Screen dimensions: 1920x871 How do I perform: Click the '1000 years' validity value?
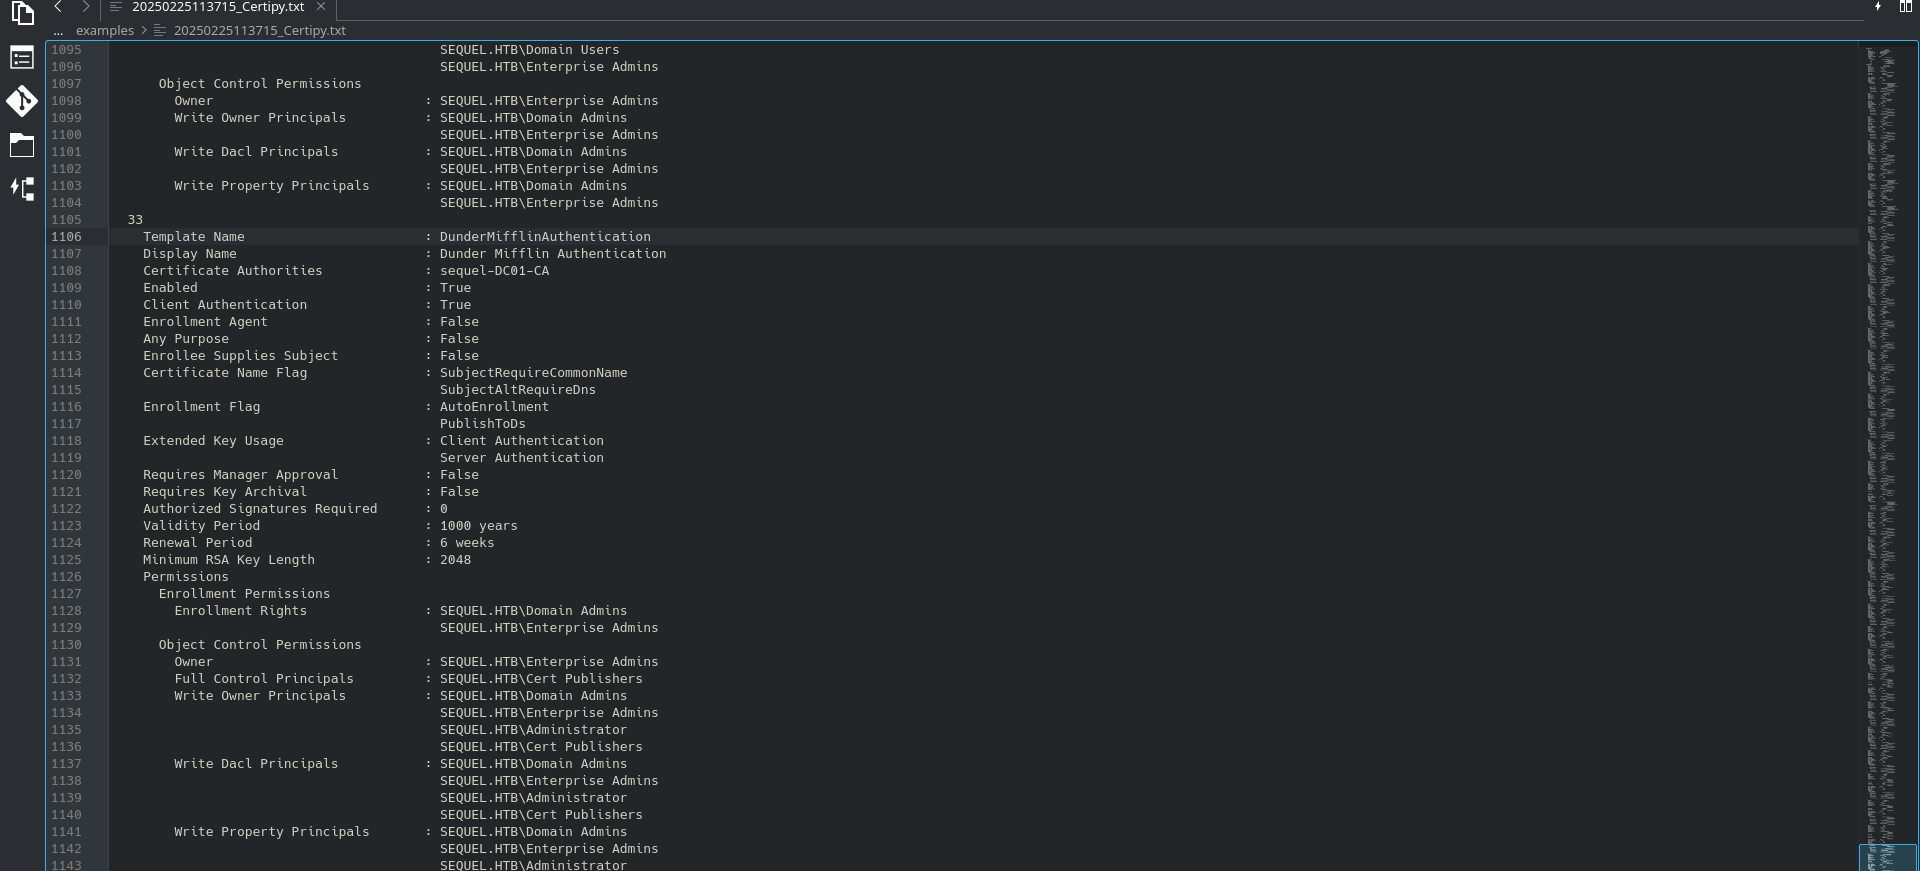pyautogui.click(x=479, y=526)
